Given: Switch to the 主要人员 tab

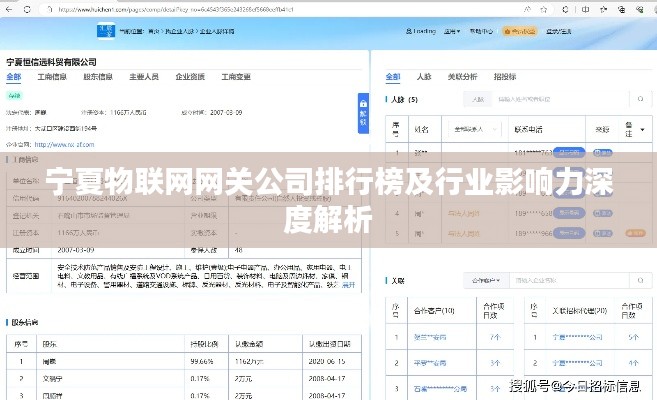Looking at the screenshot, I should click(x=144, y=77).
